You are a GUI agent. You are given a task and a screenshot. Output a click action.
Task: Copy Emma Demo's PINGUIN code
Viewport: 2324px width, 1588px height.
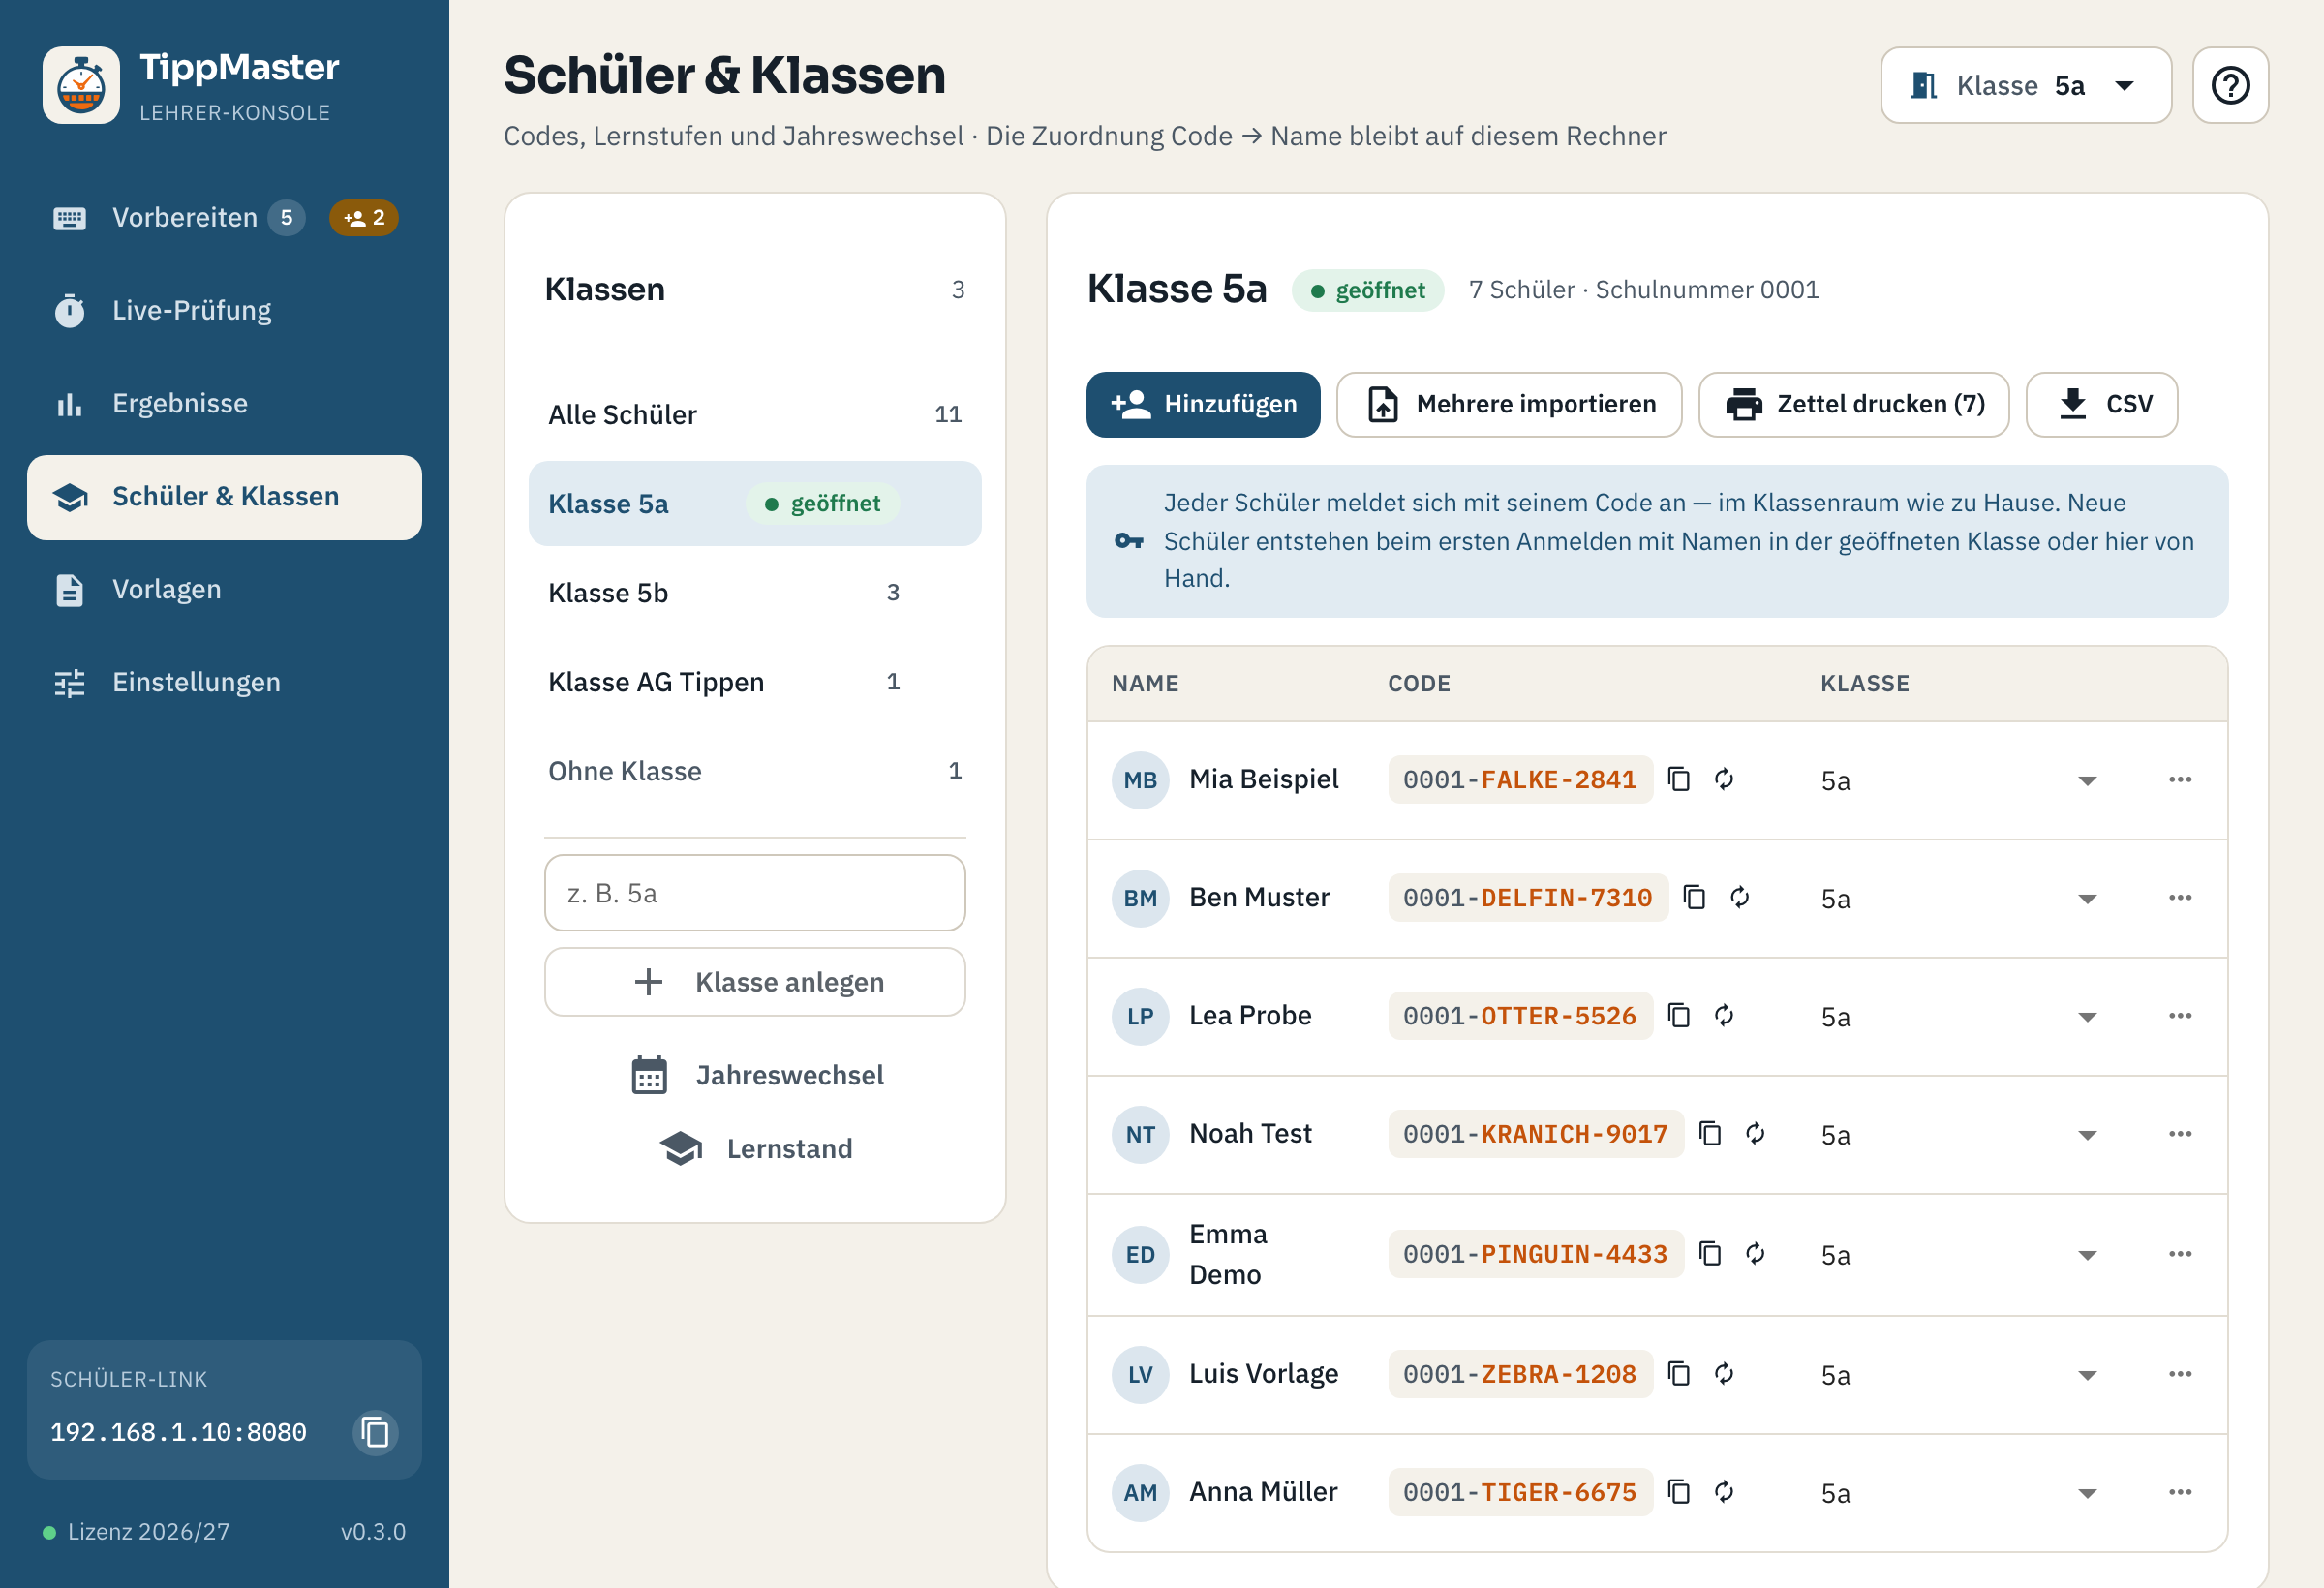click(x=1710, y=1253)
